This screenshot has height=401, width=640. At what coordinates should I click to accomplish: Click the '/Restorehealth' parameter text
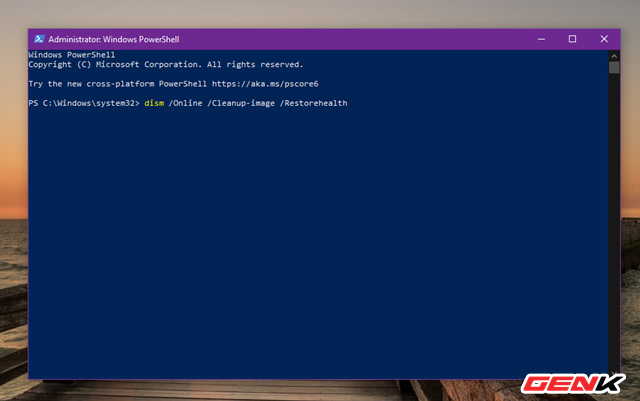point(315,104)
